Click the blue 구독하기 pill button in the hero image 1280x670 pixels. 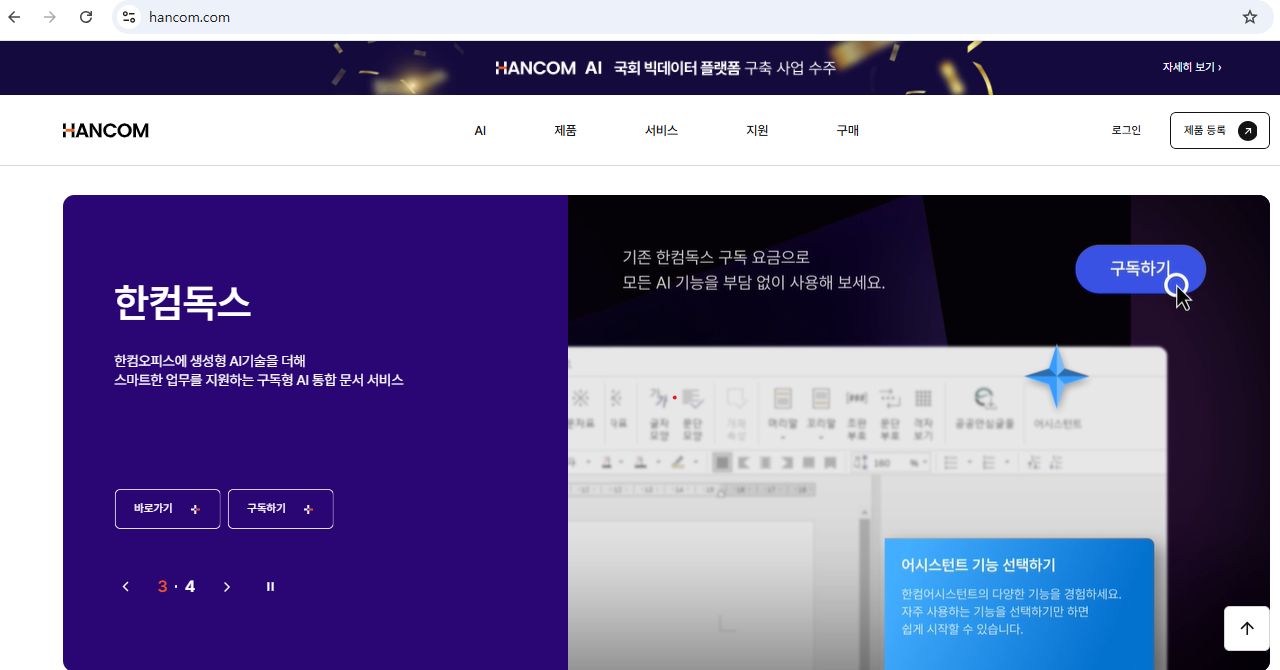[x=1140, y=269]
